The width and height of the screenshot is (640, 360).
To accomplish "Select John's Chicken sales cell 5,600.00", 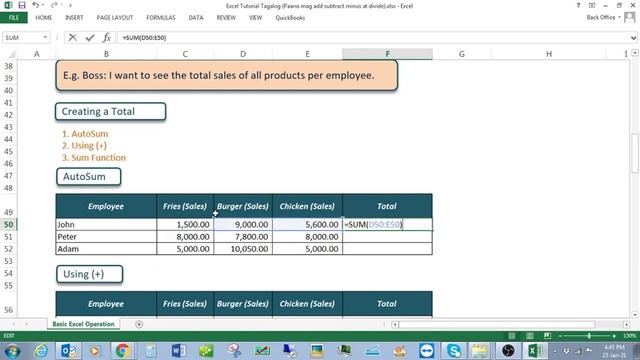I will [307, 224].
